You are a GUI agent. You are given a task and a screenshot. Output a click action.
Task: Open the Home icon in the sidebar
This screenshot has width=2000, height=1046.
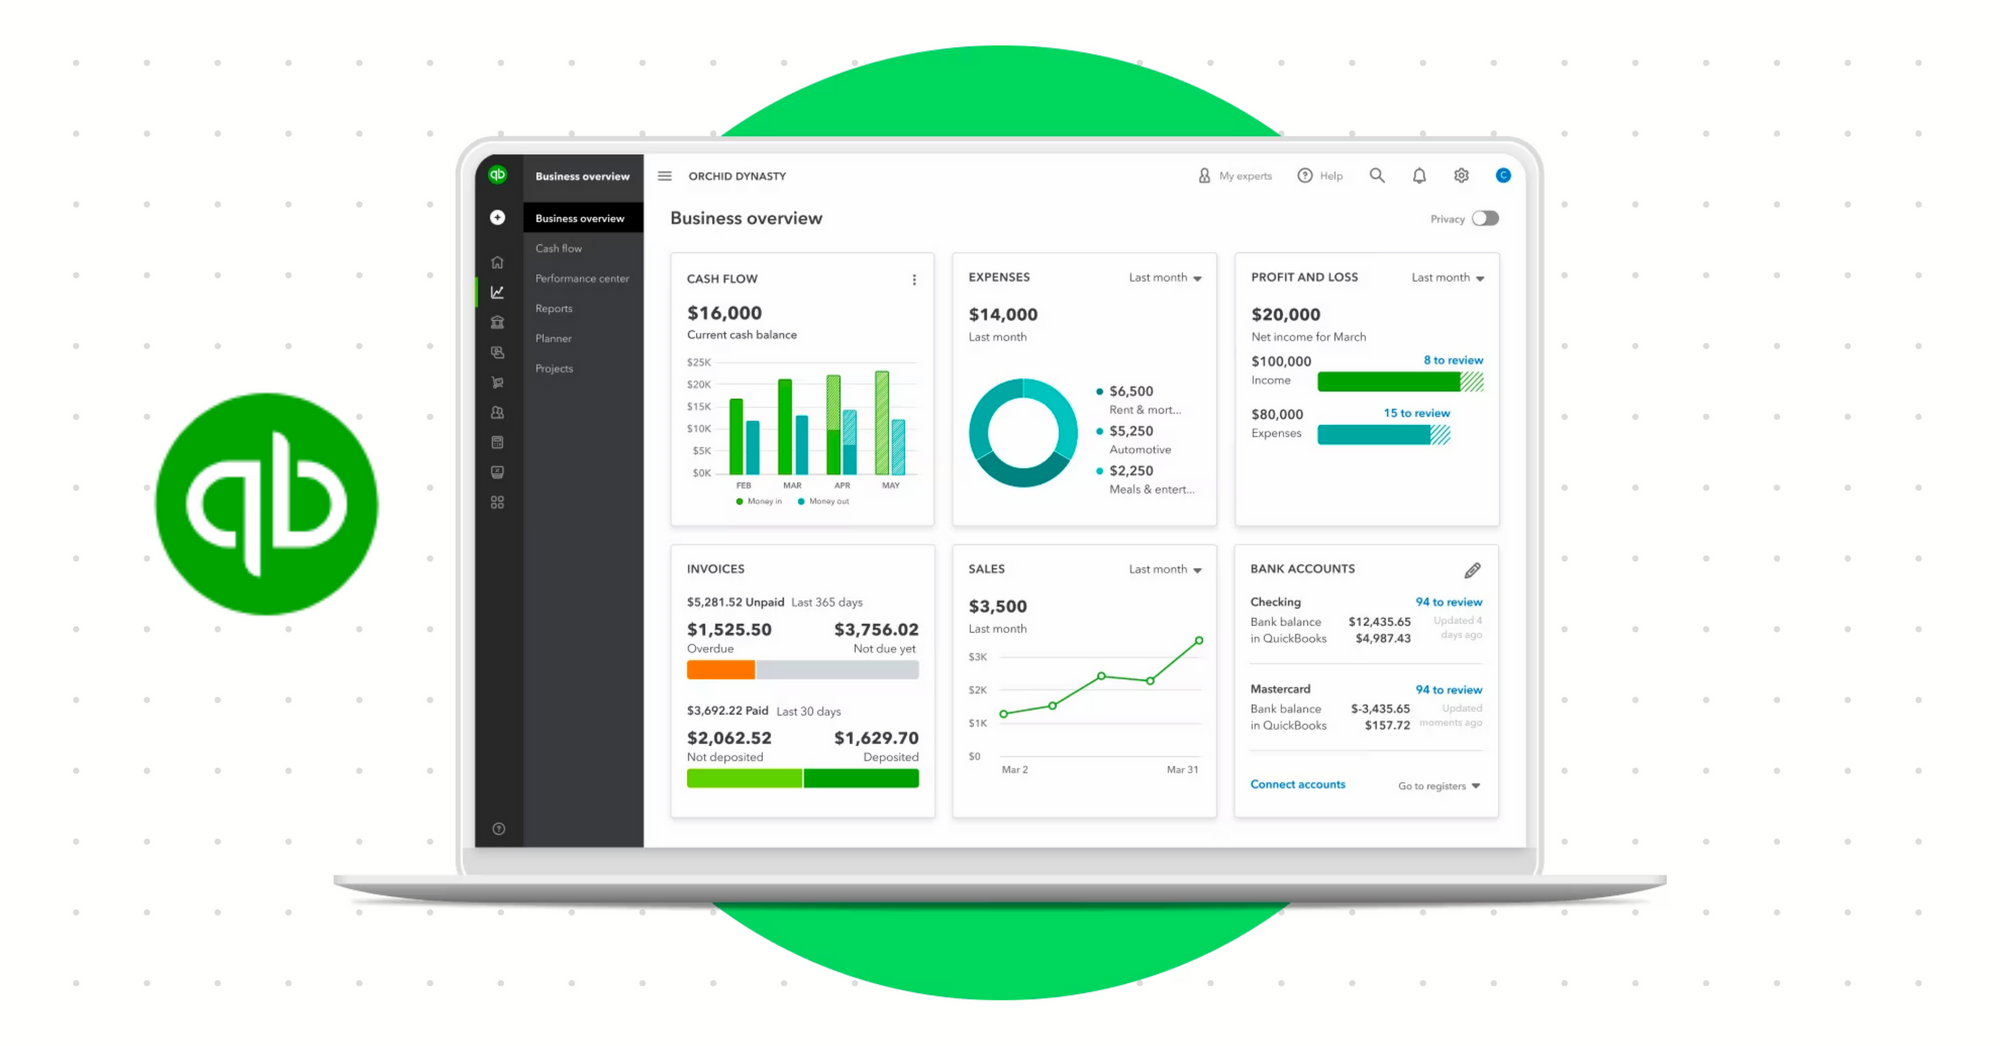click(497, 262)
